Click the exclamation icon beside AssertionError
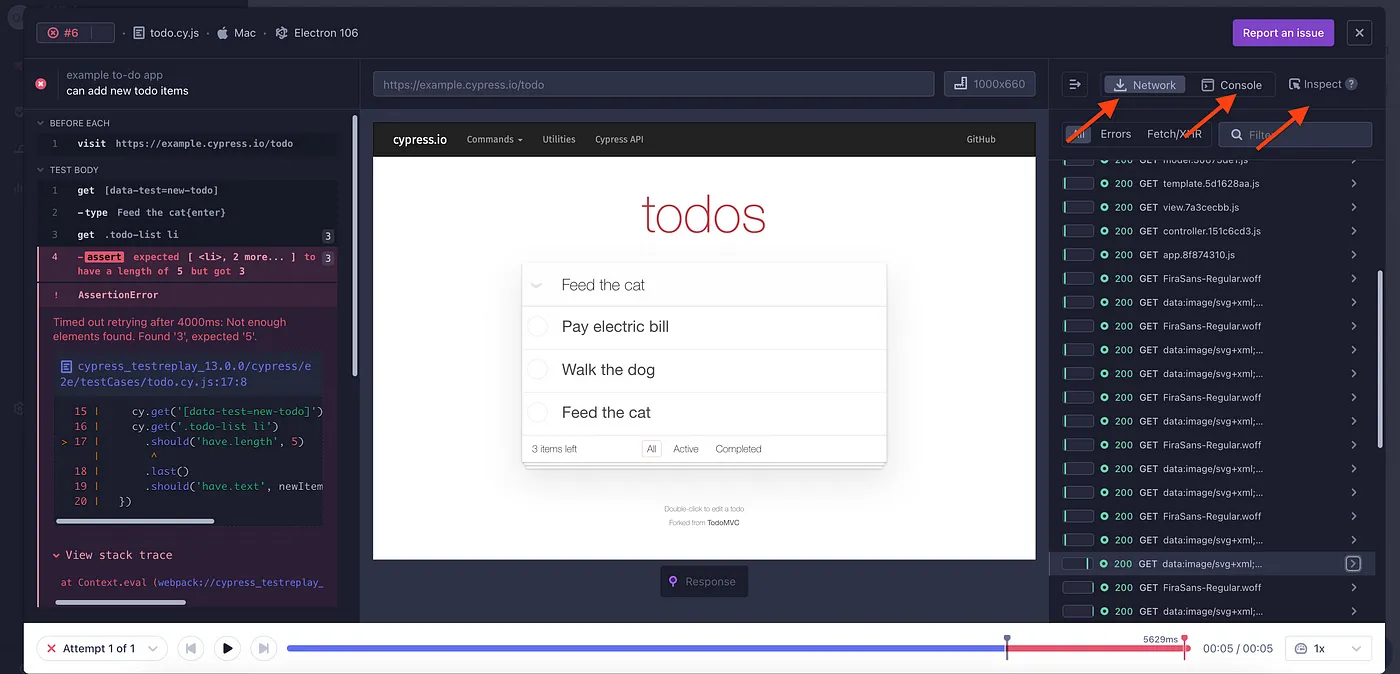Image resolution: width=1400 pixels, height=674 pixels. 56,295
